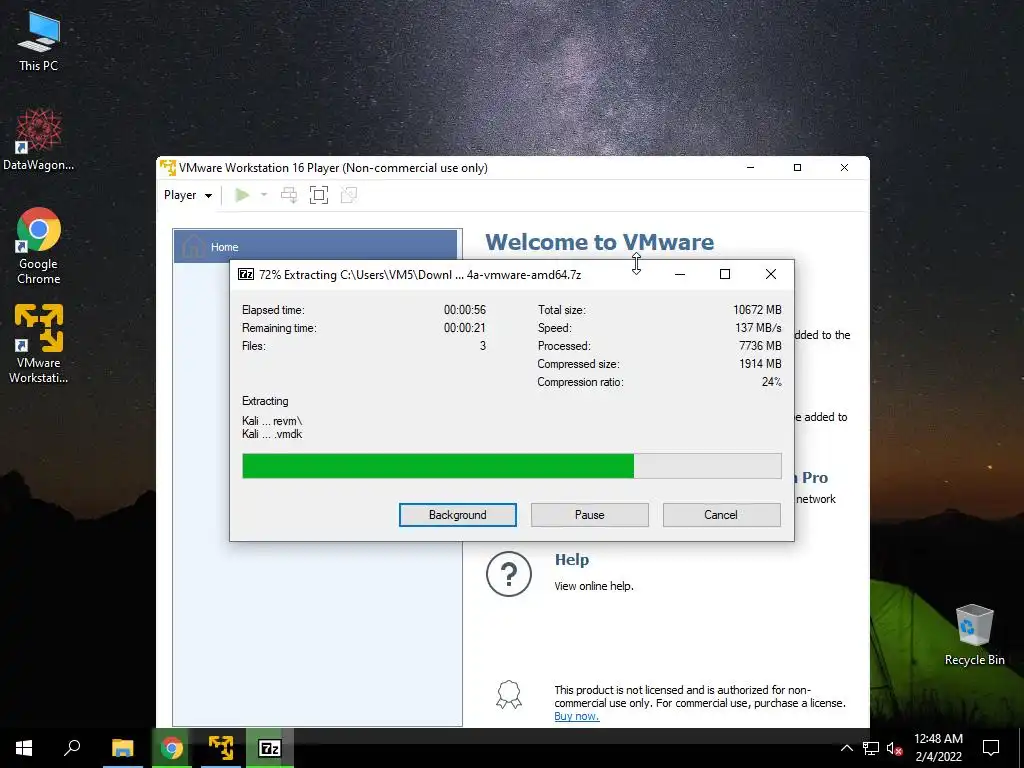The height and width of the screenshot is (768, 1024).
Task: Open the notification center icon
Action: coord(991,748)
